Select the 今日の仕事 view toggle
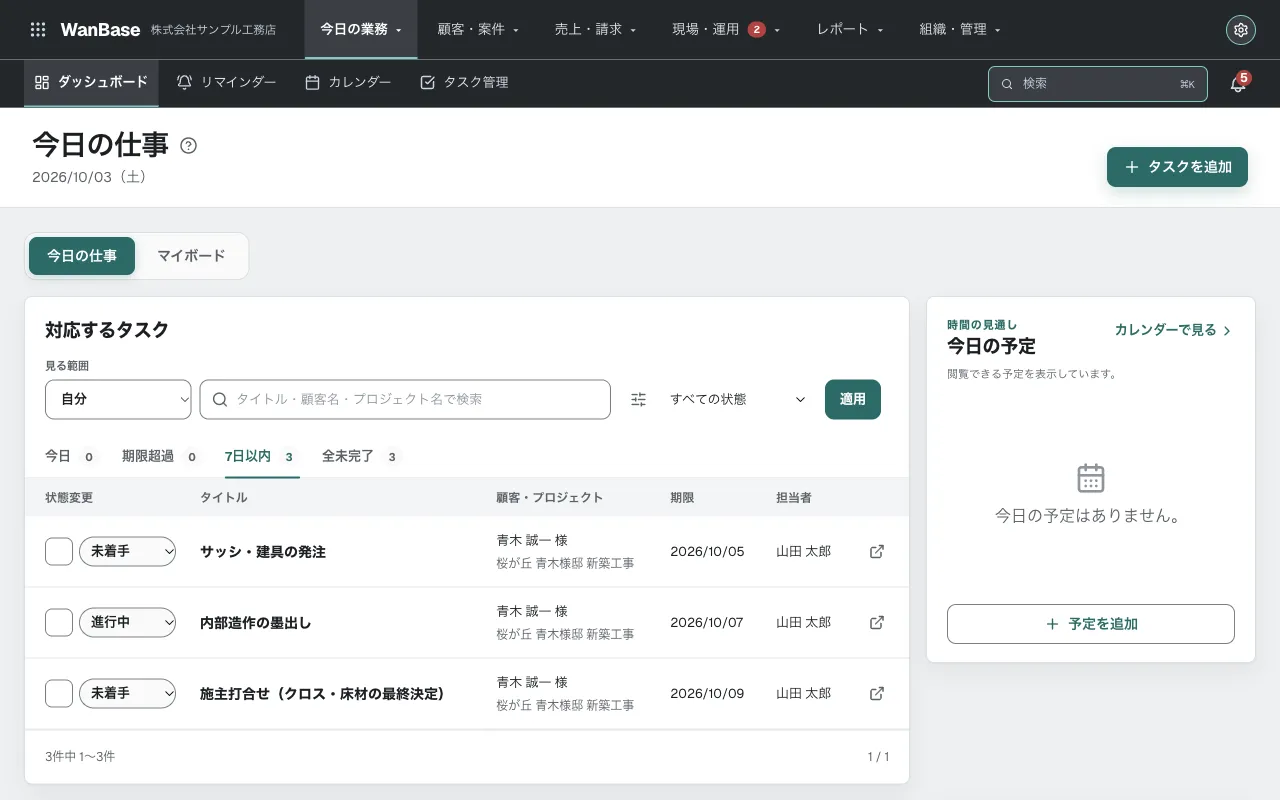The image size is (1280, 800). tap(82, 256)
